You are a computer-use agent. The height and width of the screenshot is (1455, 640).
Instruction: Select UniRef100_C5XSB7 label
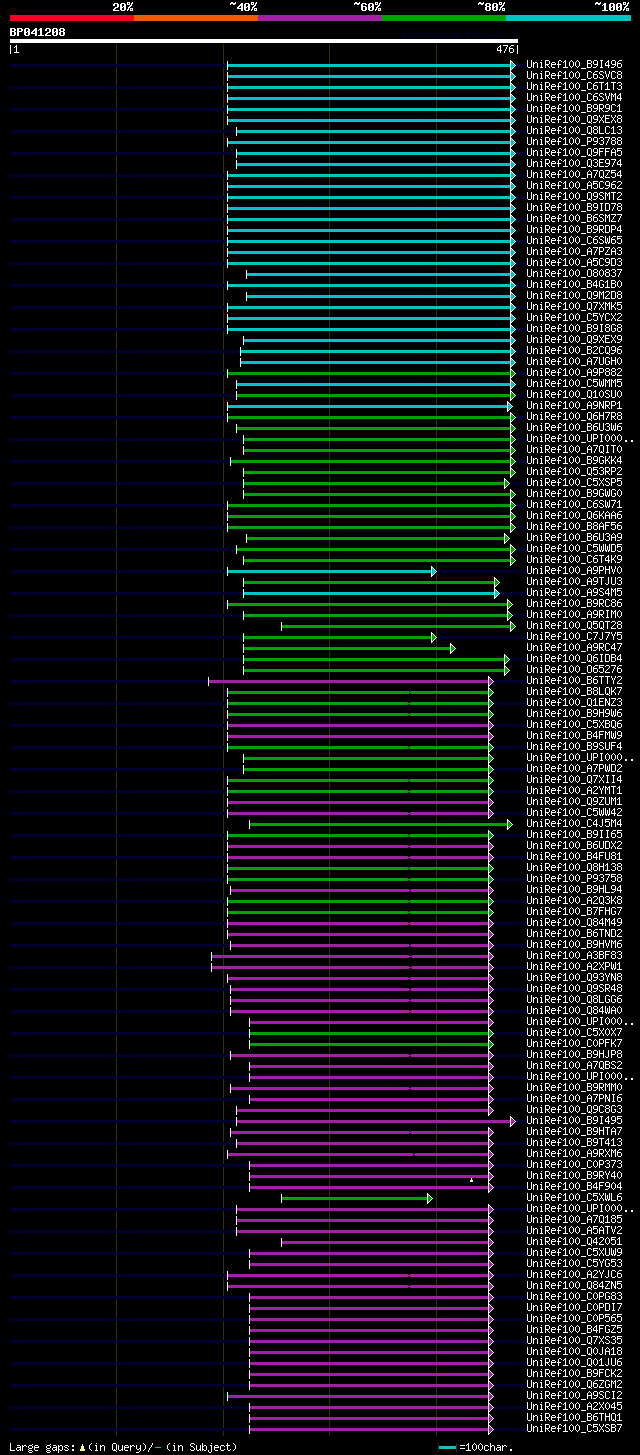(x=575, y=1428)
